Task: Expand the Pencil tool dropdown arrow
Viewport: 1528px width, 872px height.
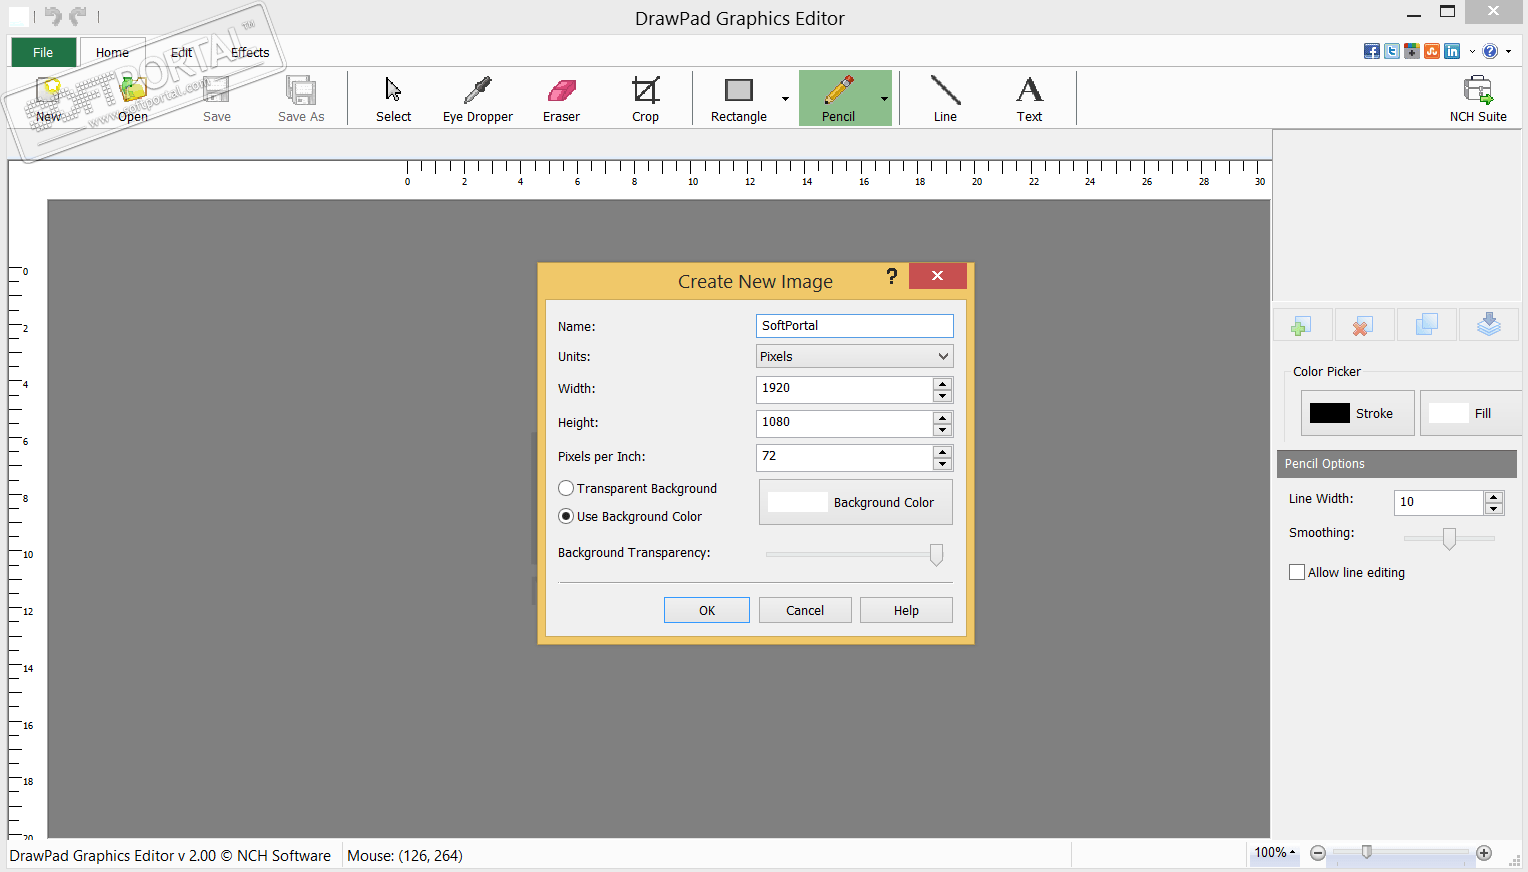Action: point(884,99)
